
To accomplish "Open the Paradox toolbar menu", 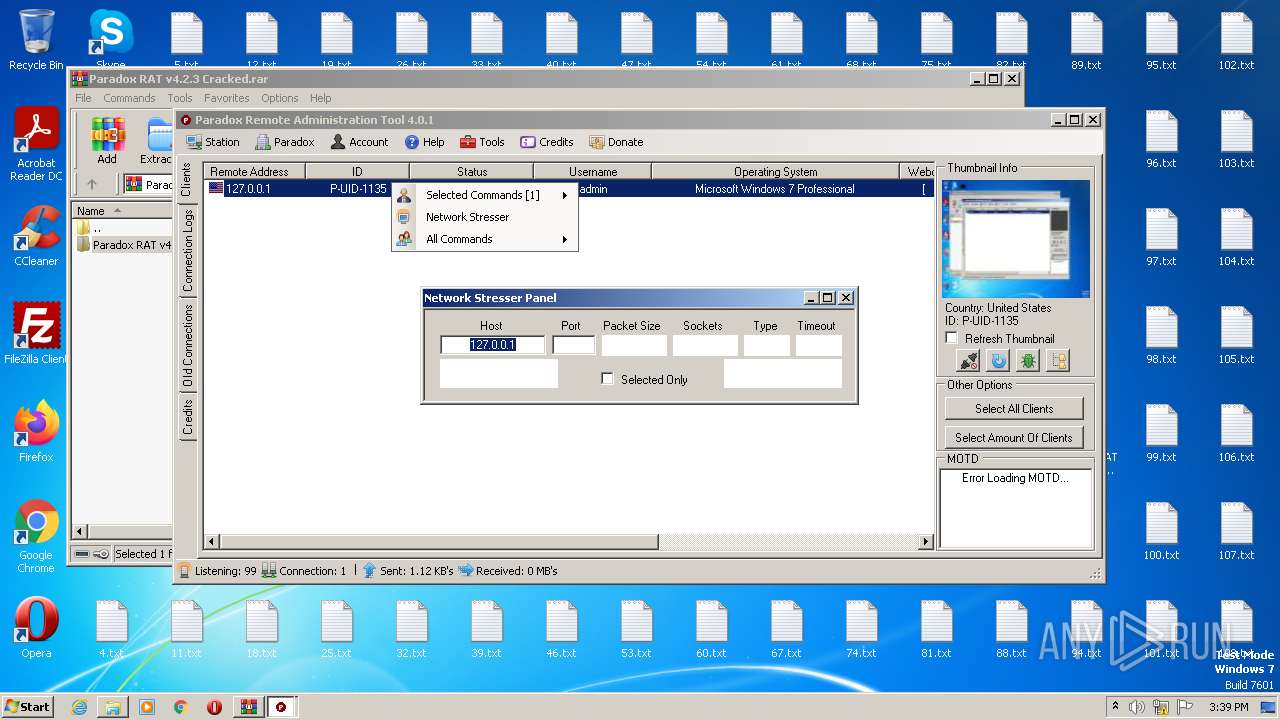I will tap(285, 142).
